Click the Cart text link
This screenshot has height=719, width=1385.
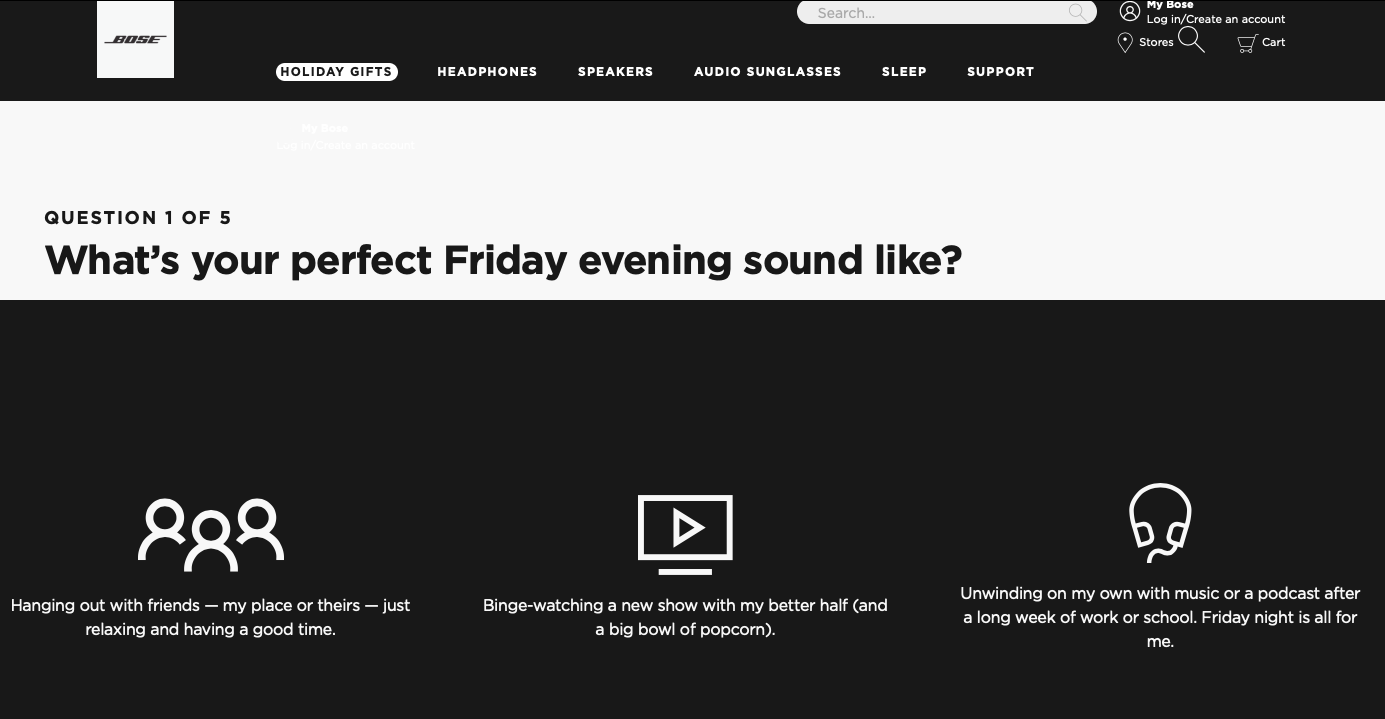pos(1274,42)
